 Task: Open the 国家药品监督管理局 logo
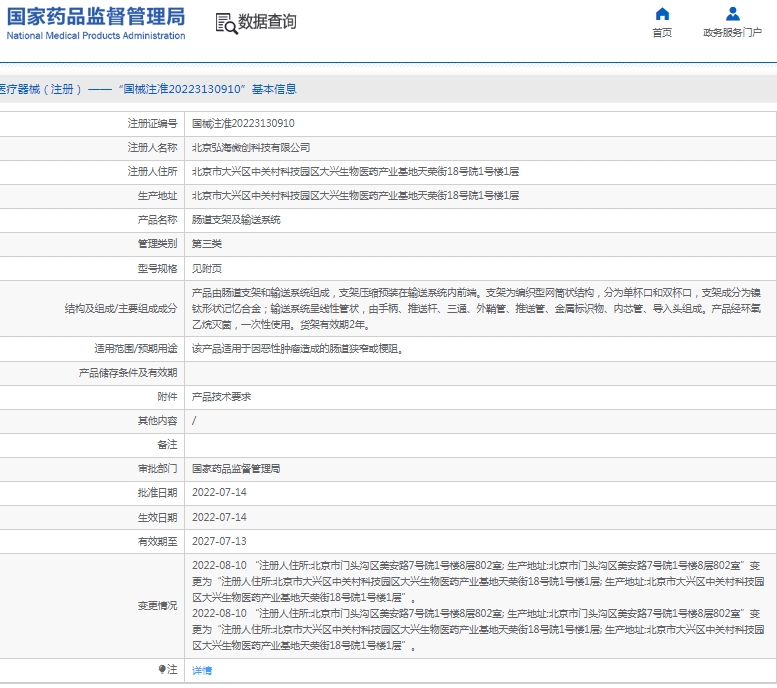[96, 17]
